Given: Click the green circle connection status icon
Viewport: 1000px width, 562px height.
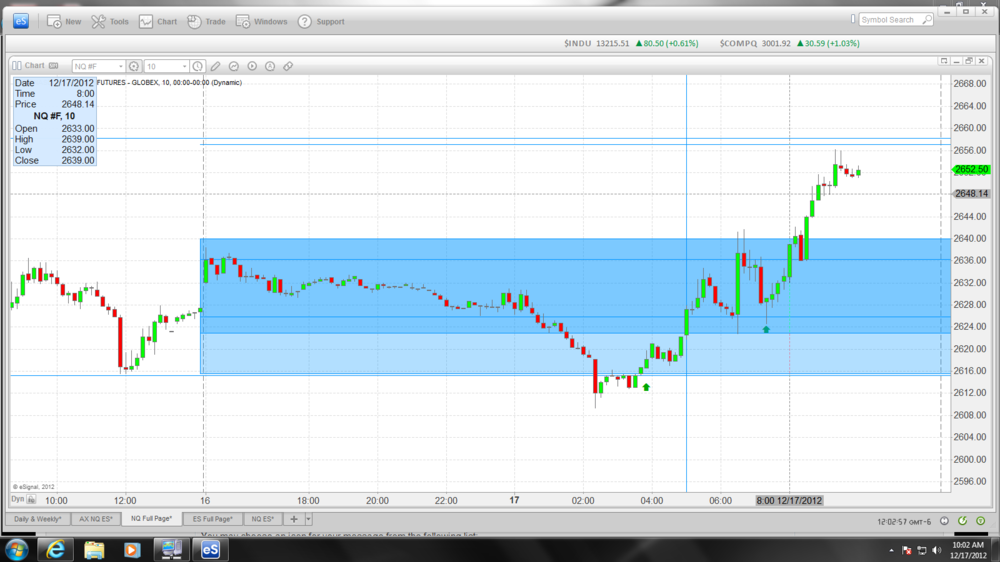Looking at the screenshot, I should pyautogui.click(x=981, y=521).
